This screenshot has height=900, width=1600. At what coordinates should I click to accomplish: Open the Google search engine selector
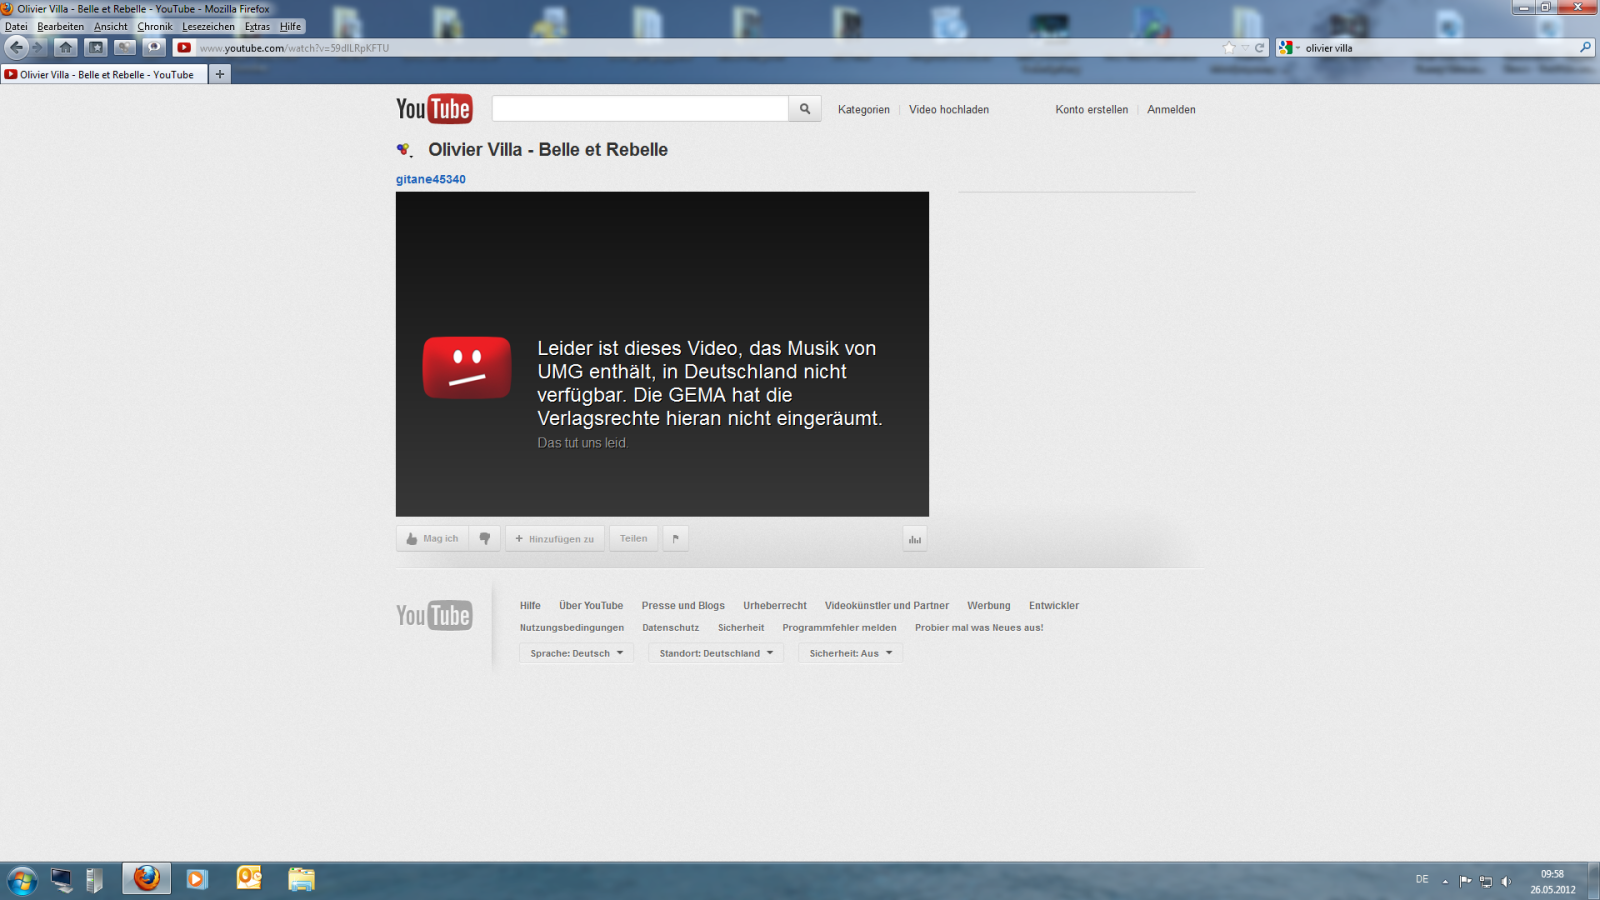coord(1288,47)
